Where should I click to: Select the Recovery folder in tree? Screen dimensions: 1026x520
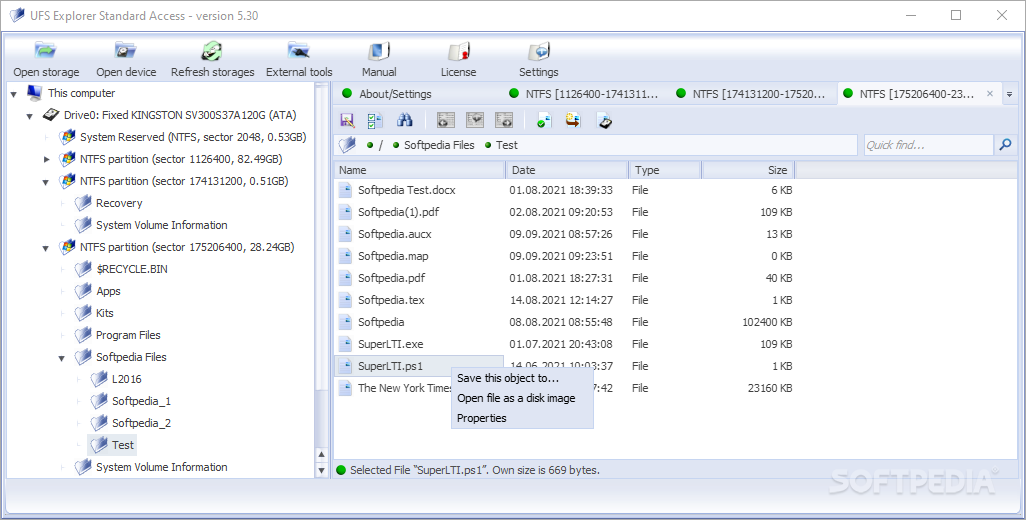tap(118, 203)
